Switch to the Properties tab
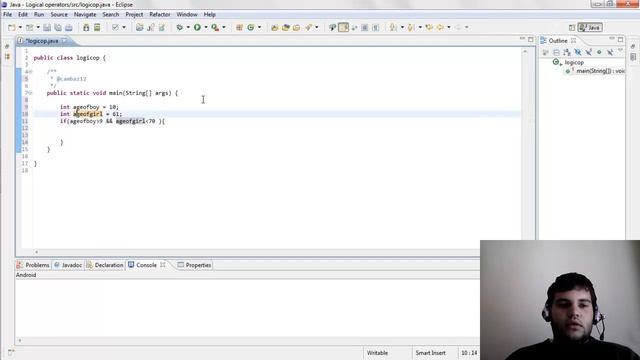 [194, 265]
